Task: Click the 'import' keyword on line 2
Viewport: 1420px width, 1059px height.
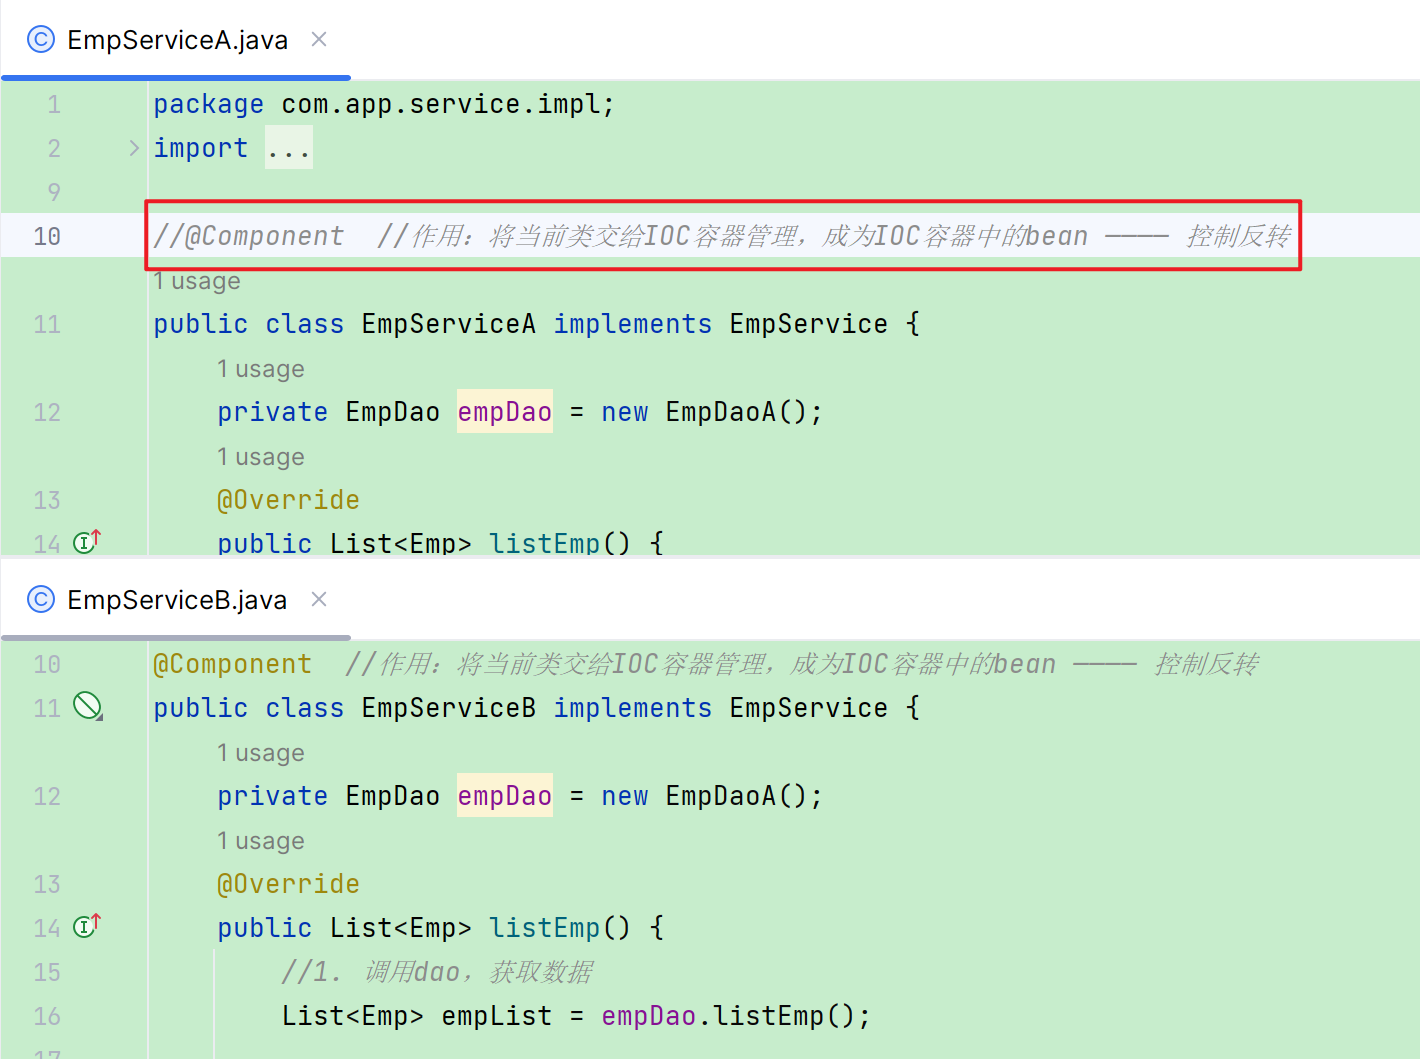Action: pos(201,148)
